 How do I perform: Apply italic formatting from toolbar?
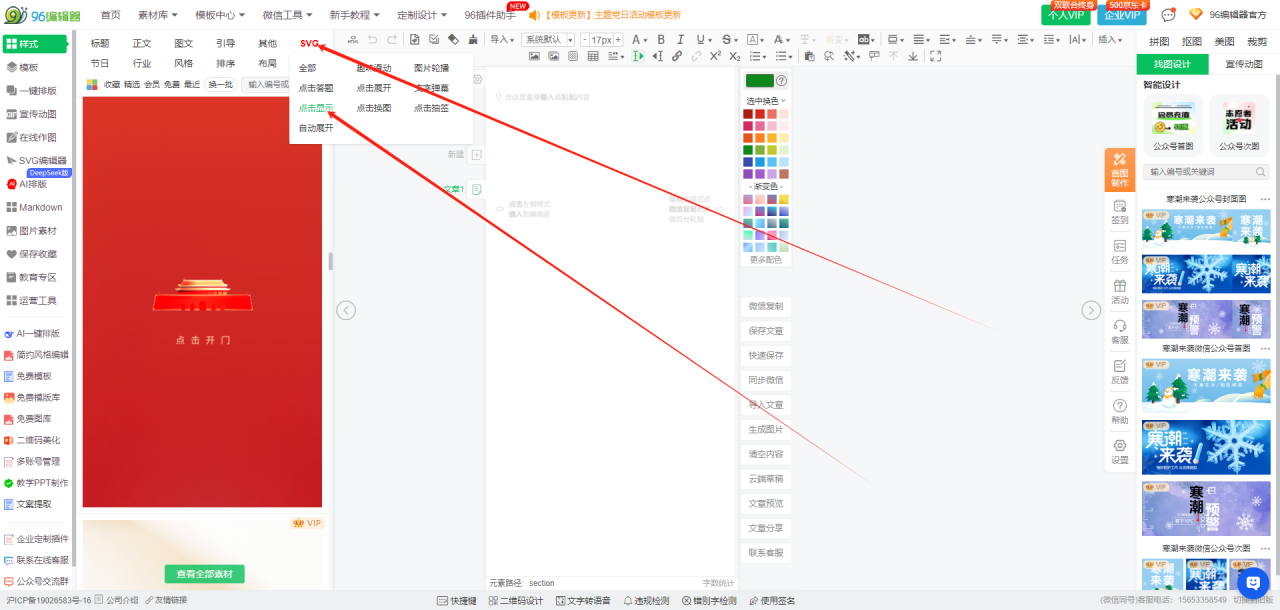pyautogui.click(x=683, y=40)
